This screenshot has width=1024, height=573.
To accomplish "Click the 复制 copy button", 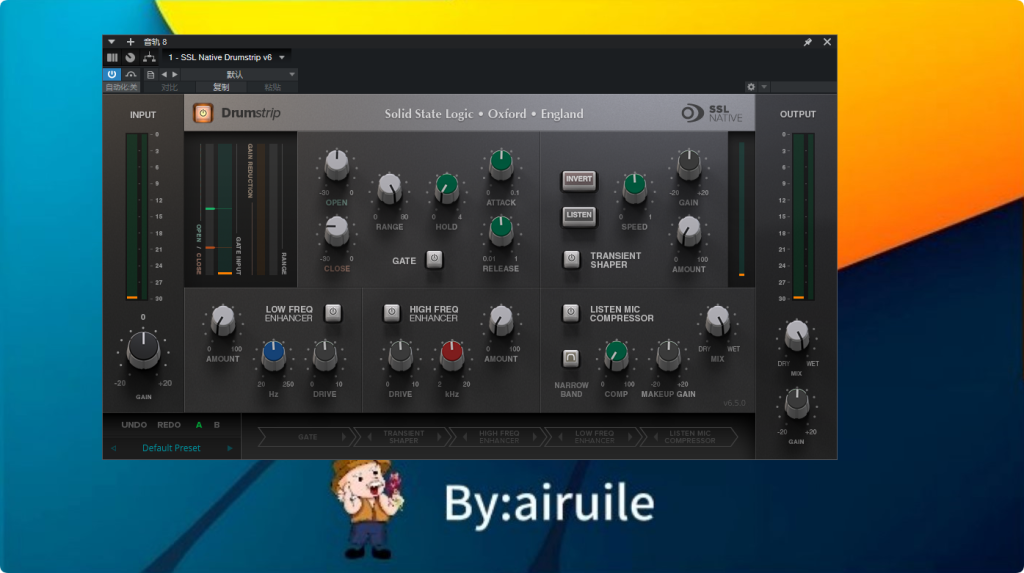I will [x=221, y=87].
